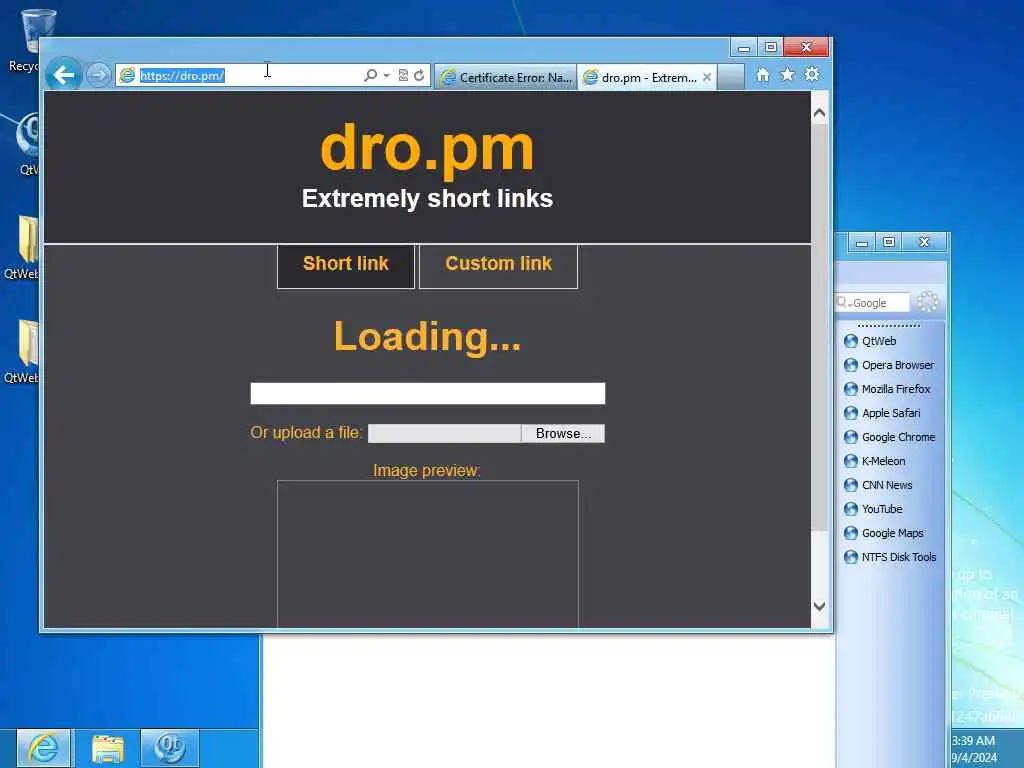Maximize the QtWeb background window

pos(889,242)
